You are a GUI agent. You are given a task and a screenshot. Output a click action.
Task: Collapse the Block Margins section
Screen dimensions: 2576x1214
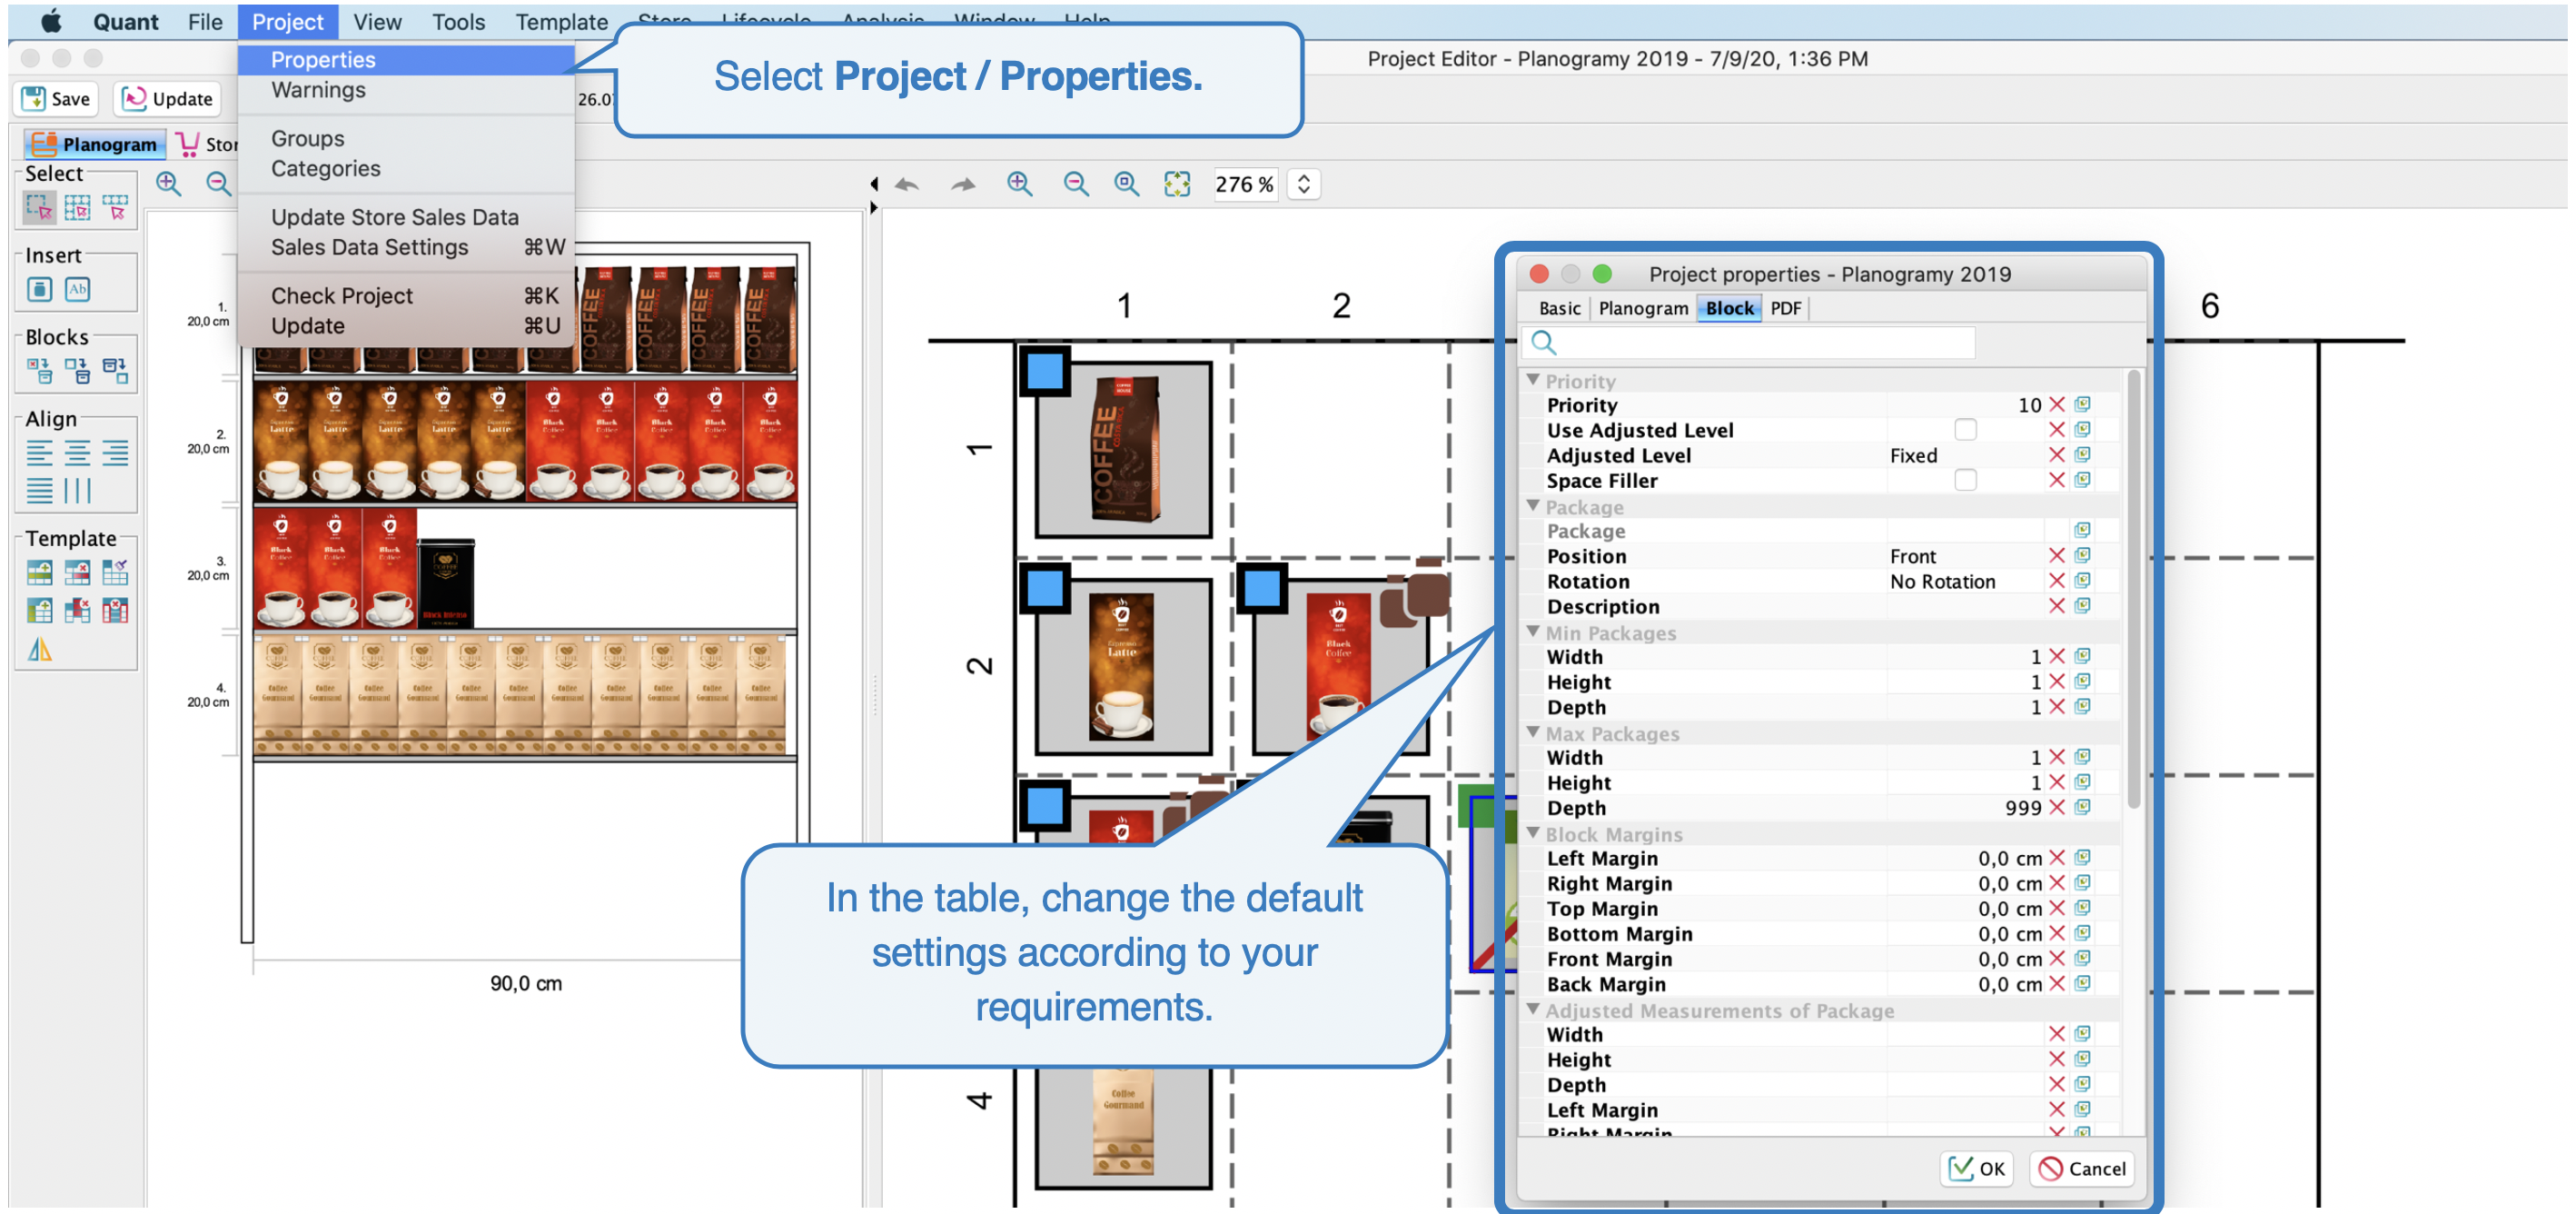coord(1533,833)
